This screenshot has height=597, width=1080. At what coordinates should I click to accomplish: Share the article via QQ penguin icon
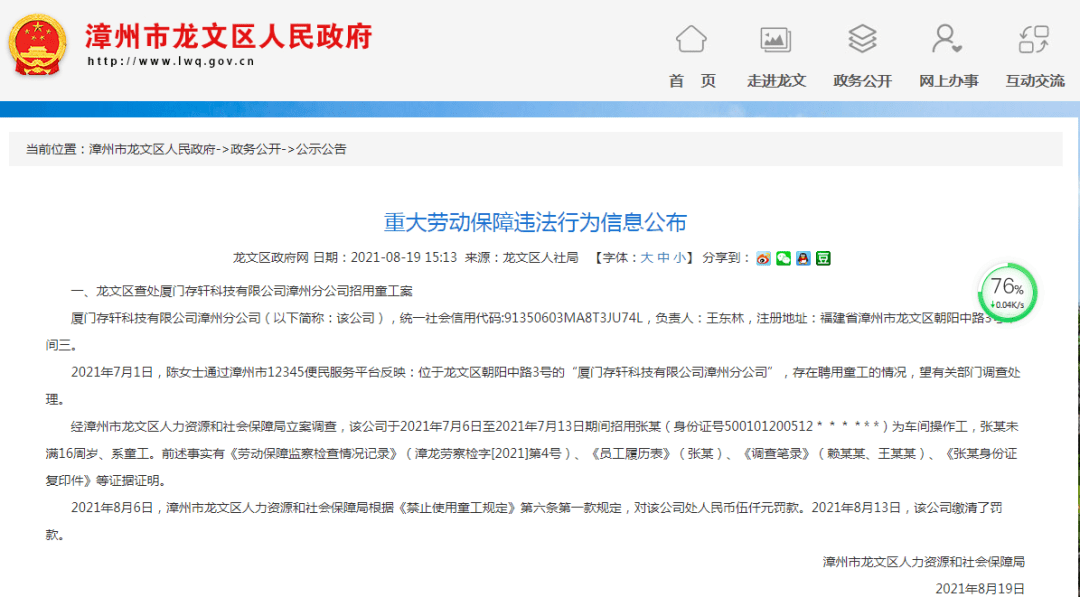(x=803, y=258)
